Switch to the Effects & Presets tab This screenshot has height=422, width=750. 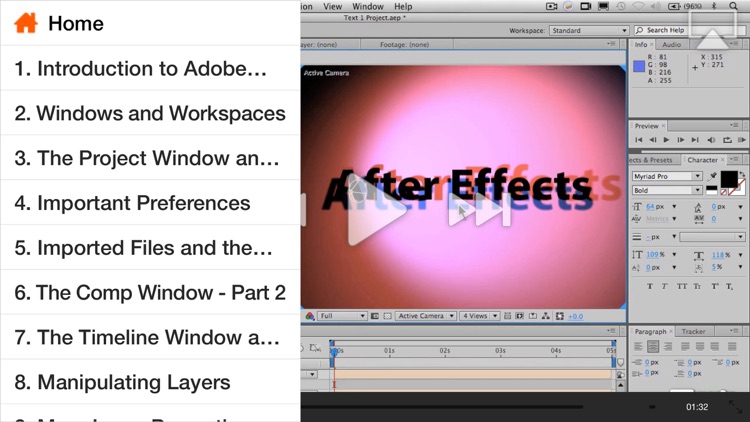(651, 160)
